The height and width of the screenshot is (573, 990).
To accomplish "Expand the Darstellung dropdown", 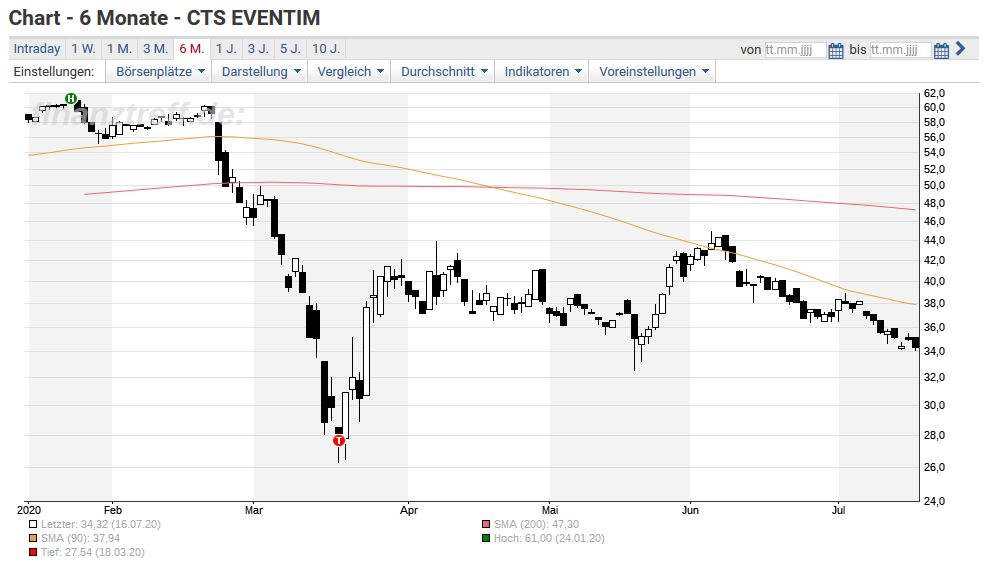I will click(261, 71).
